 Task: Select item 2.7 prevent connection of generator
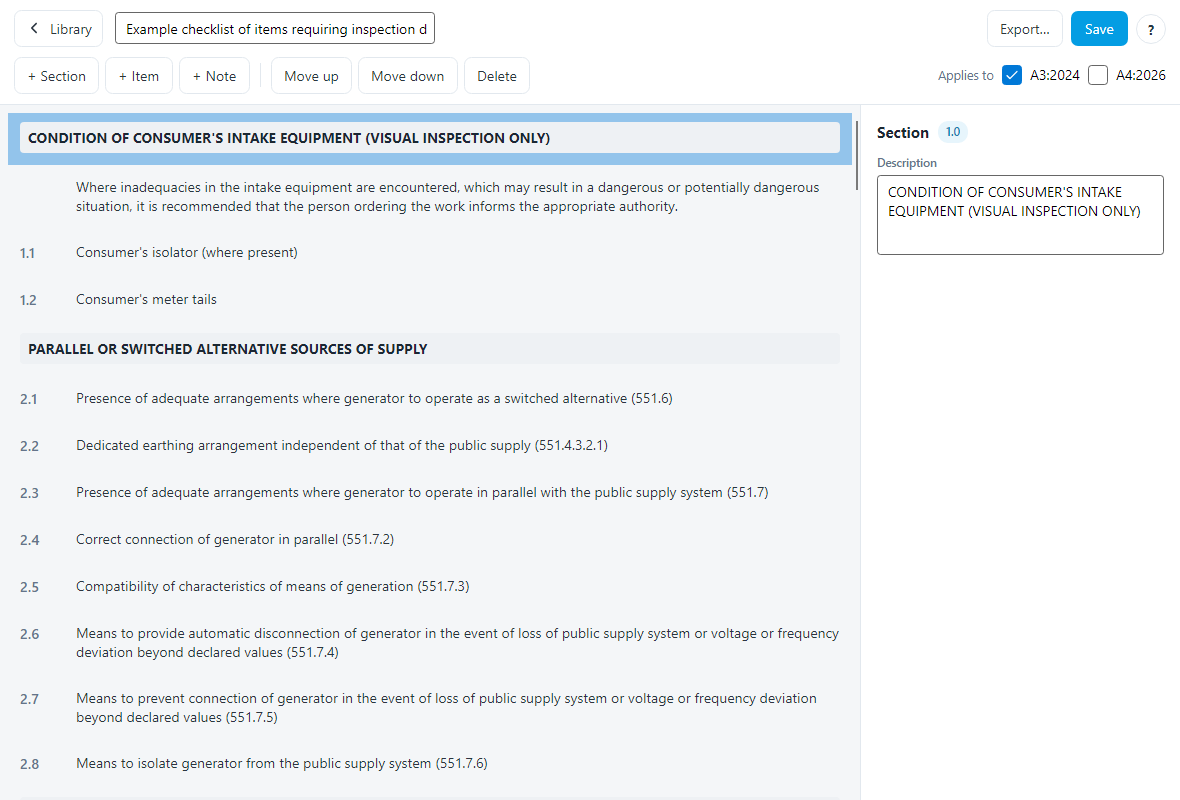[430, 708]
